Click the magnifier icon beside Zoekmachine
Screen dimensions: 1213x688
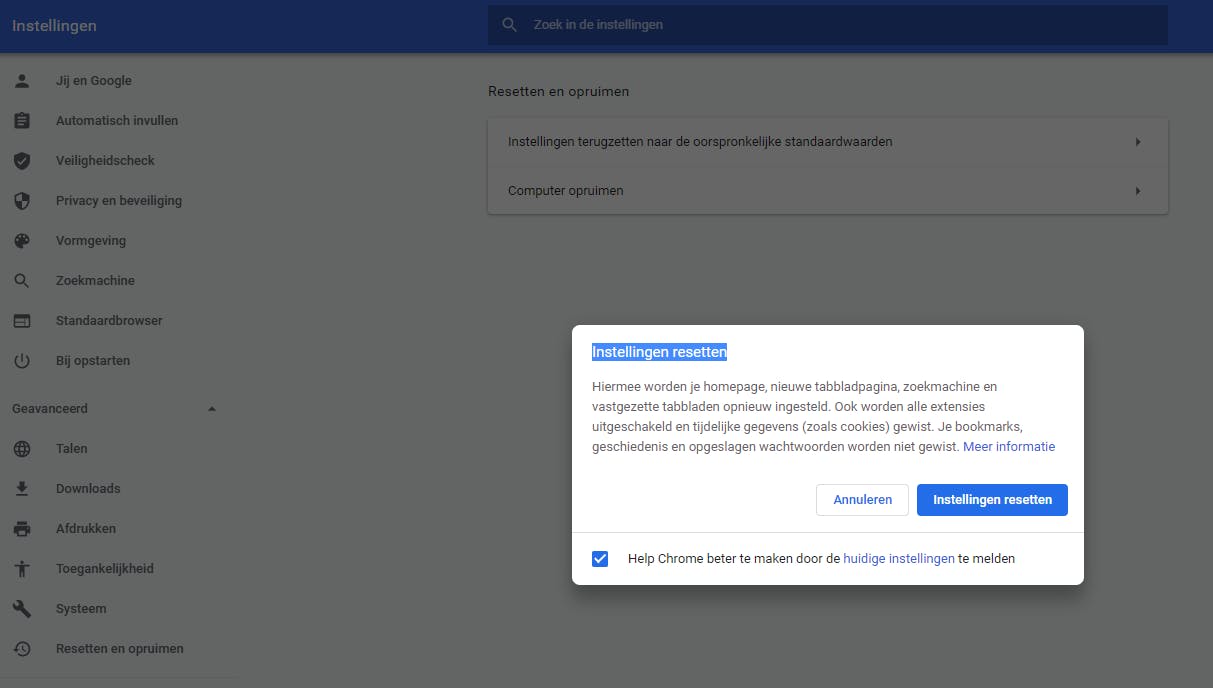22,281
